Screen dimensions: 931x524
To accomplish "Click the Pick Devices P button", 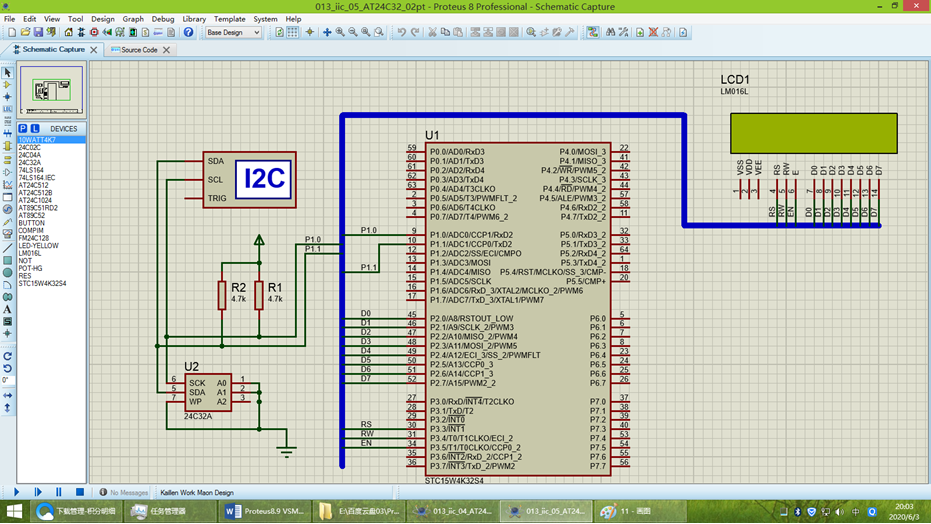I will click(23, 129).
